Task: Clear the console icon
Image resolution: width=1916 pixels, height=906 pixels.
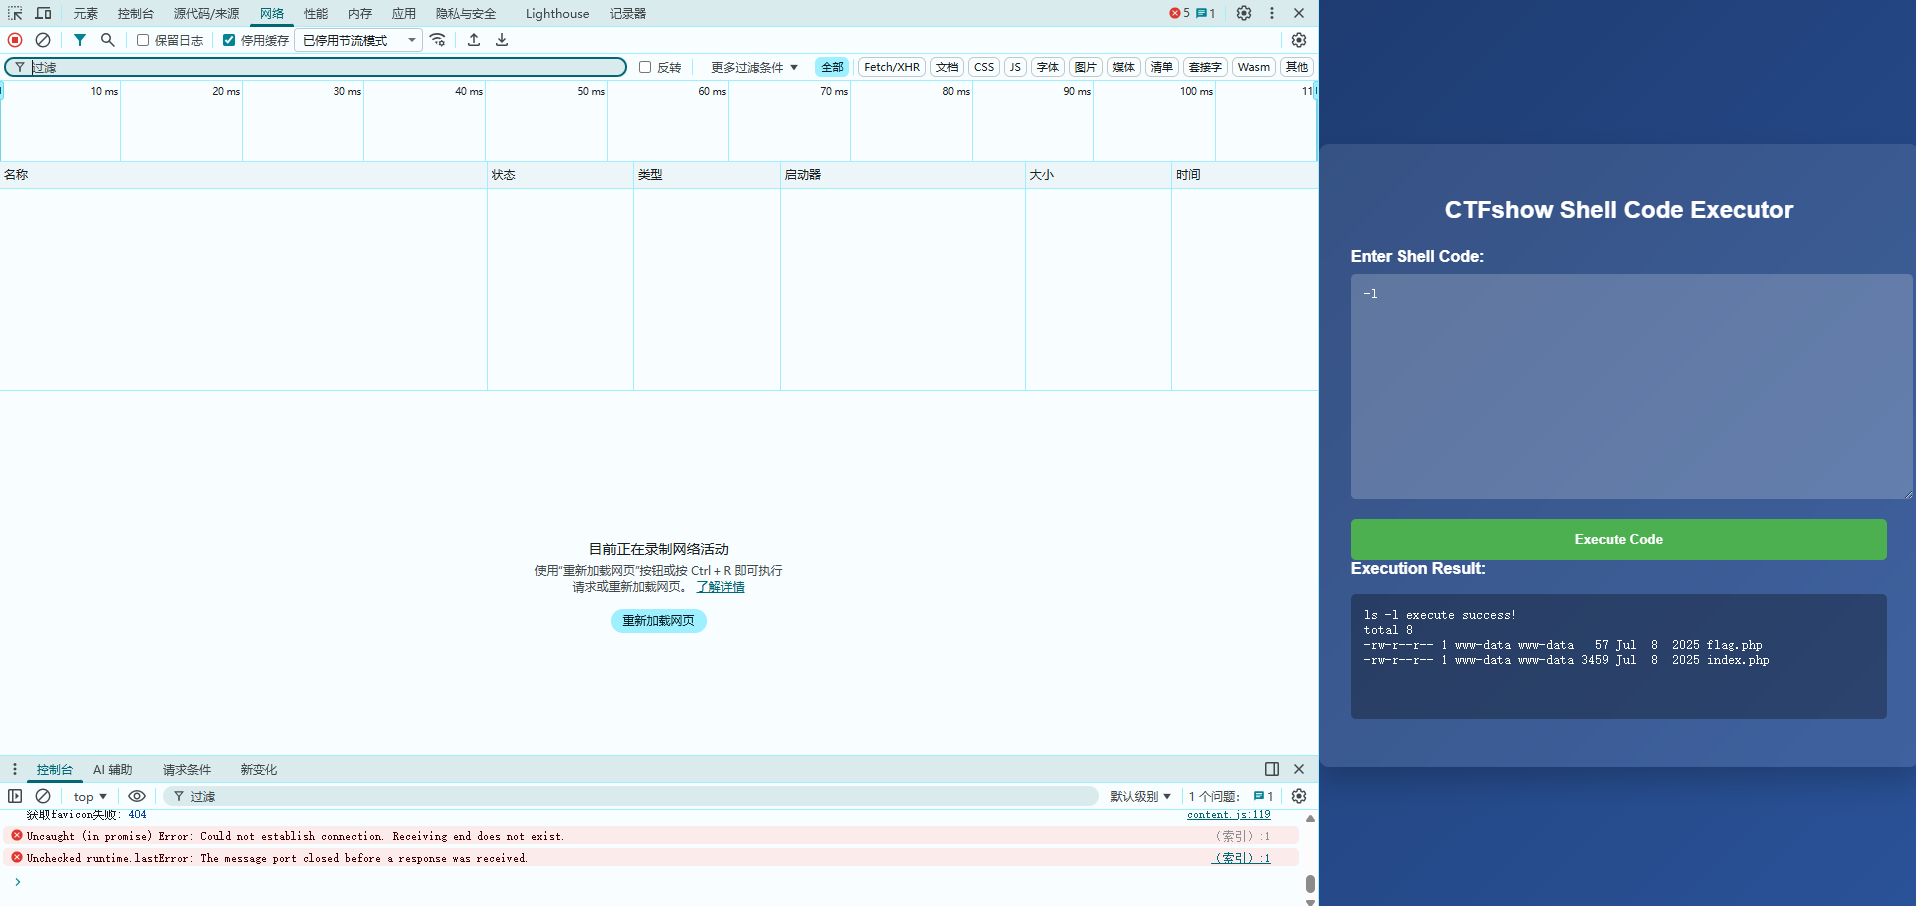Action: (x=43, y=796)
